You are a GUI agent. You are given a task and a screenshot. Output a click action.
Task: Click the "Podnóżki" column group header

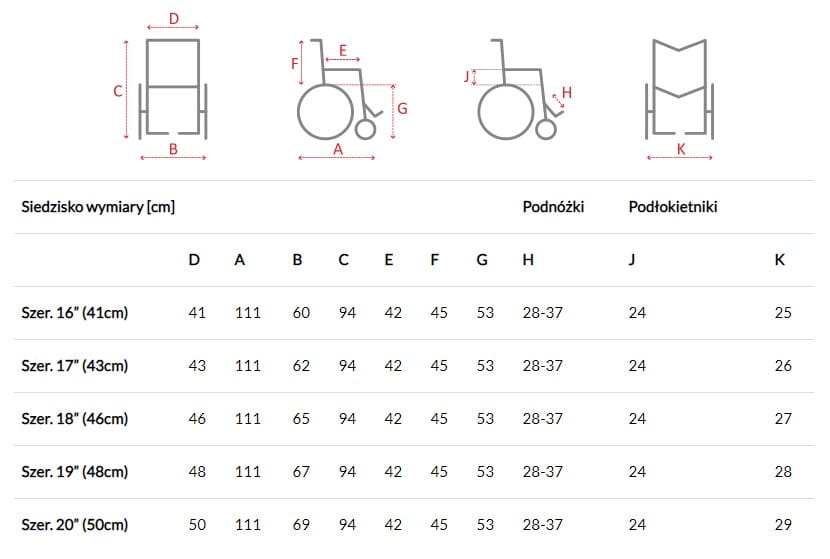tap(553, 208)
